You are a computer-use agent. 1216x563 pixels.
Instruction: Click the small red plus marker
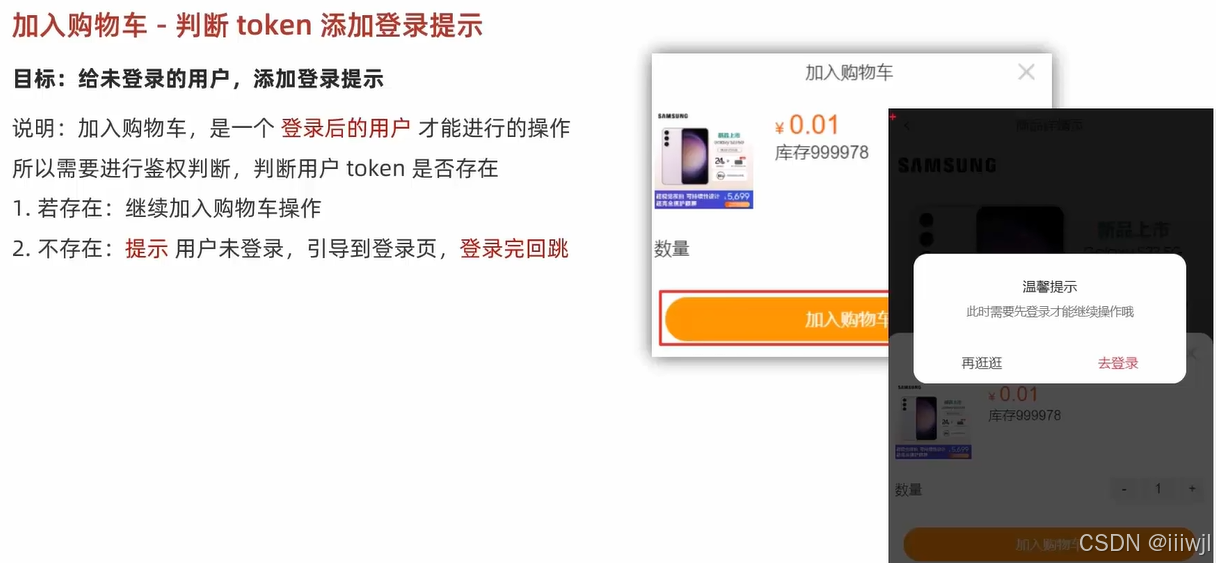[892, 117]
